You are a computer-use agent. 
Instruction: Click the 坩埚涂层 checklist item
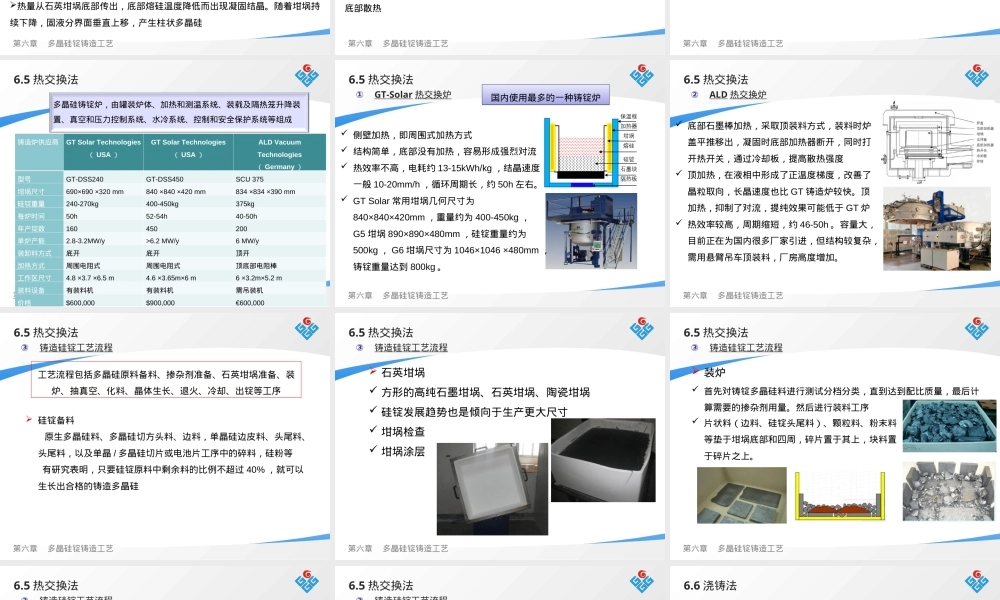(403, 451)
